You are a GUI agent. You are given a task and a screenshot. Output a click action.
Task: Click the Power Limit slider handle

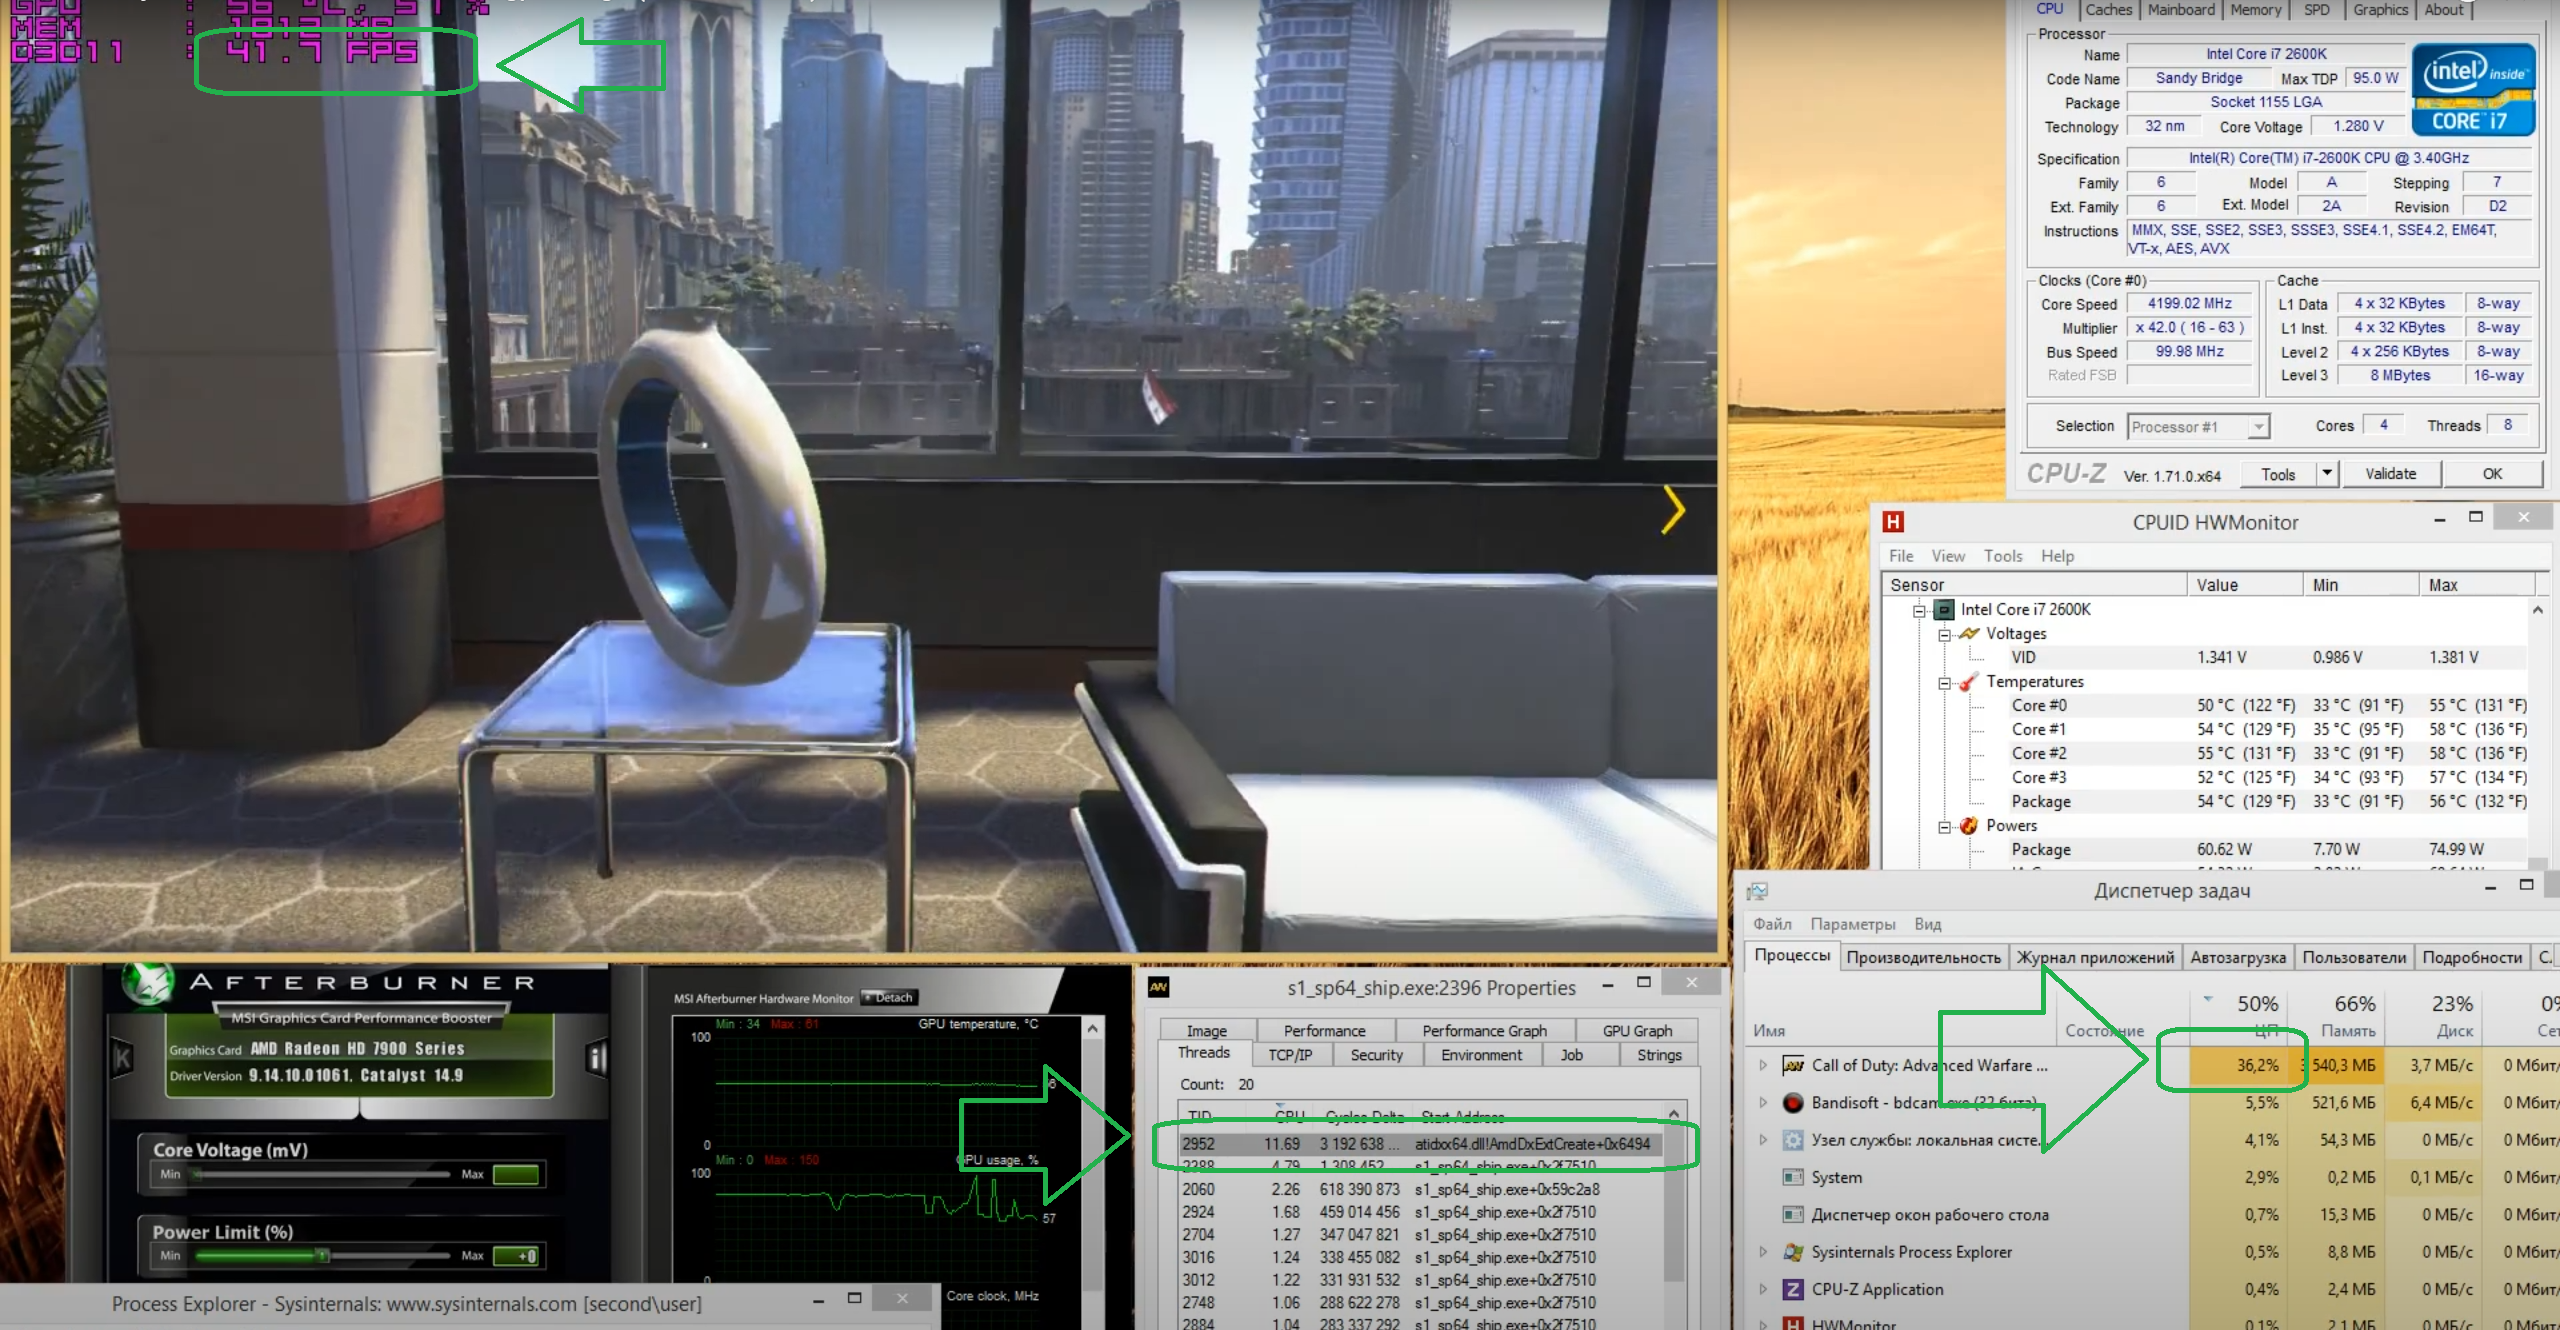(x=322, y=1256)
